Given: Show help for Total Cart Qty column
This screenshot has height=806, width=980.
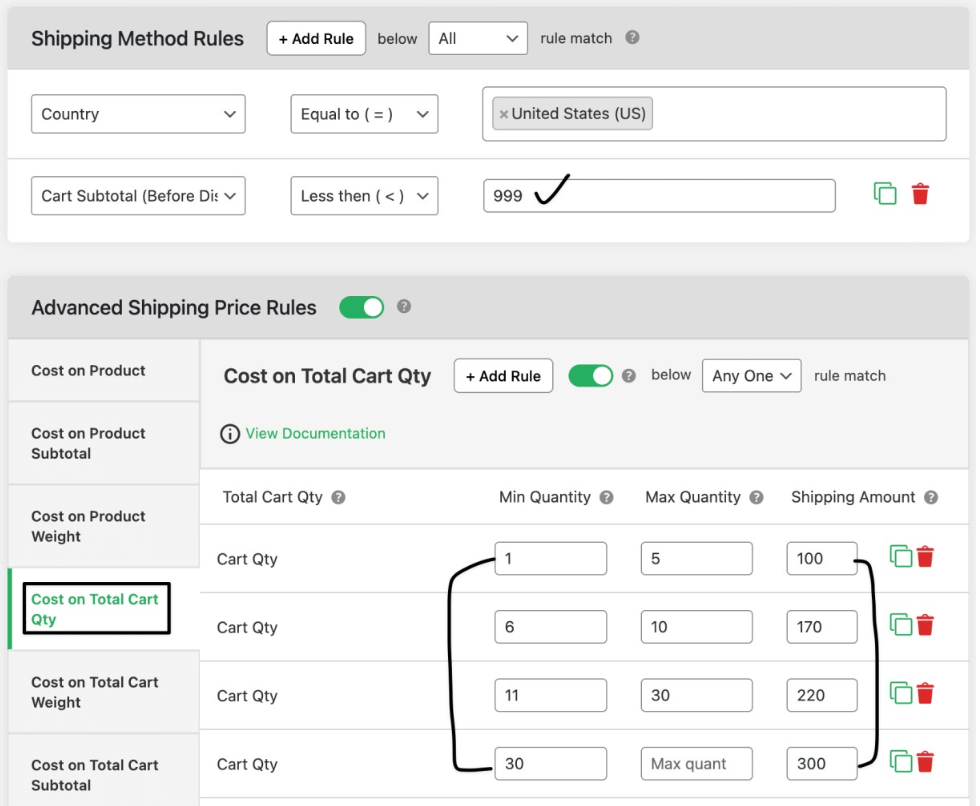Looking at the screenshot, I should coord(338,497).
